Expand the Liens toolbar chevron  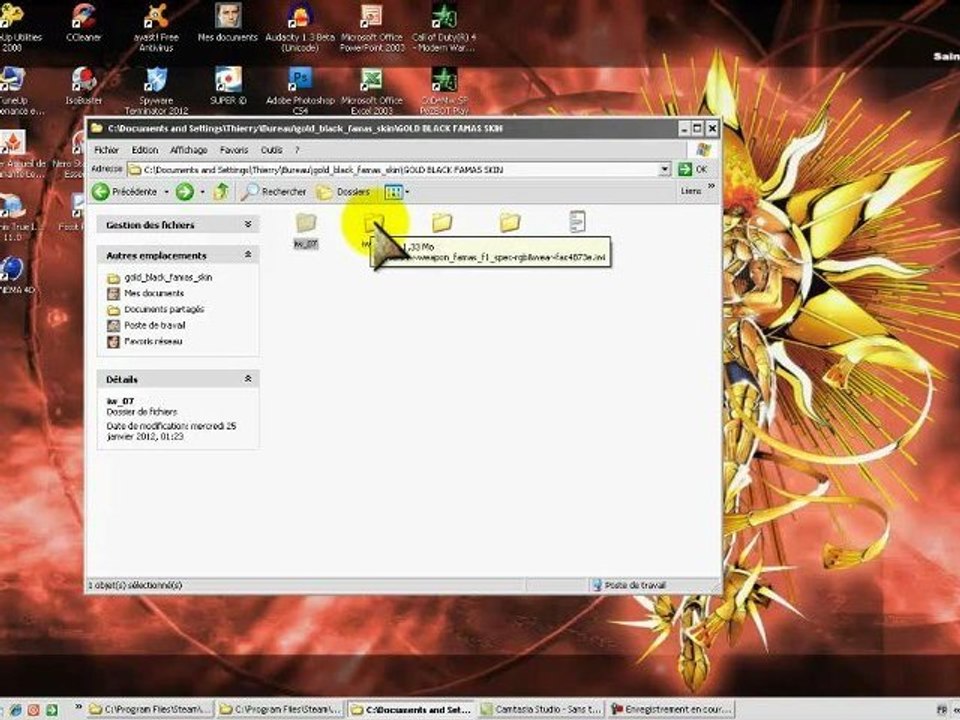[711, 186]
